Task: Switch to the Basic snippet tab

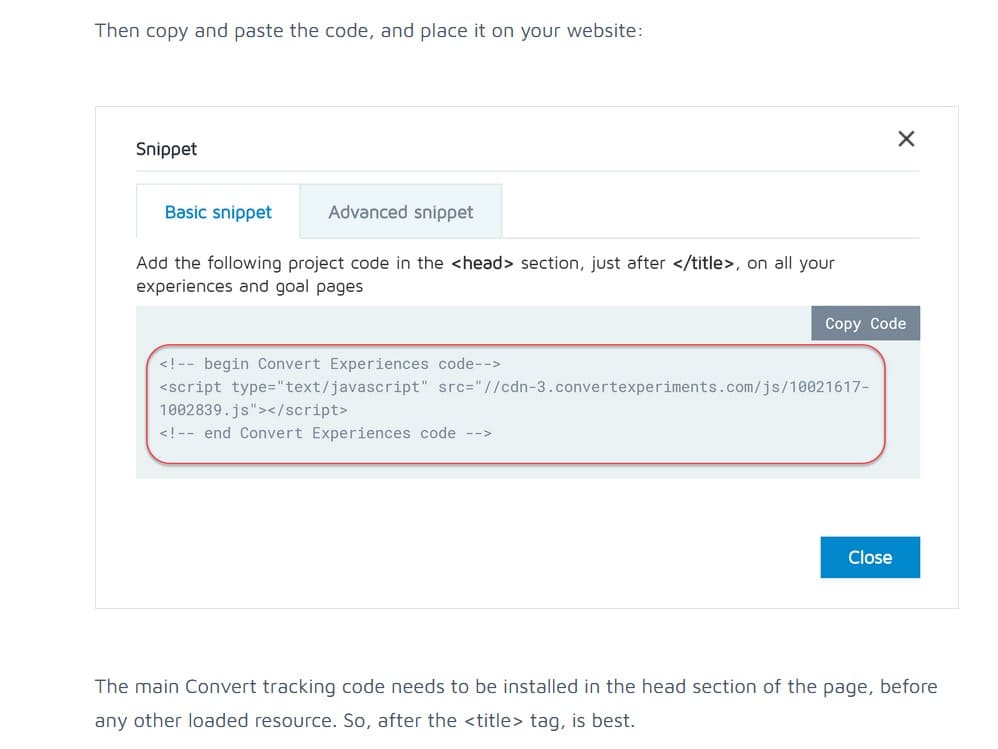Action: coord(218,212)
